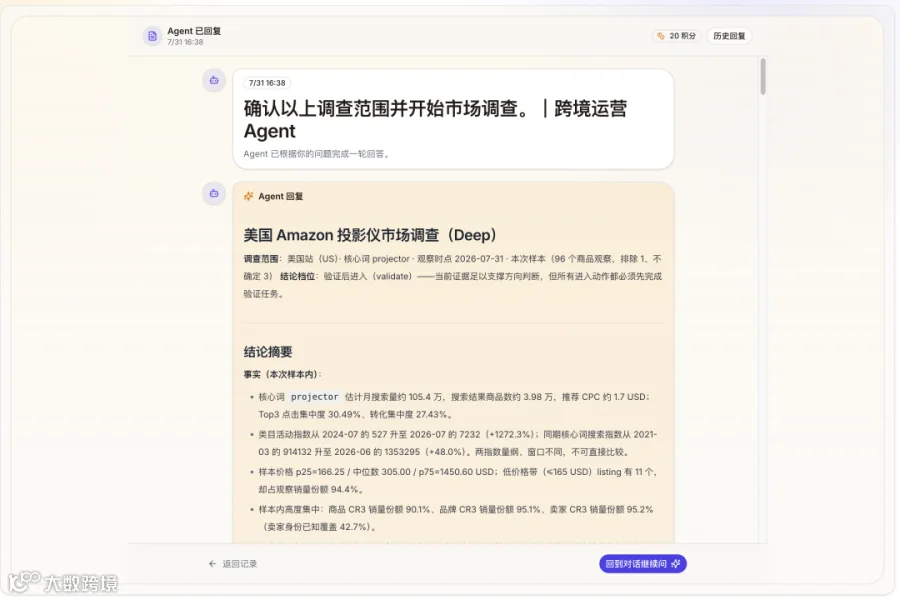Click the Agent 回复 label text
The width and height of the screenshot is (900, 600).
pos(281,196)
